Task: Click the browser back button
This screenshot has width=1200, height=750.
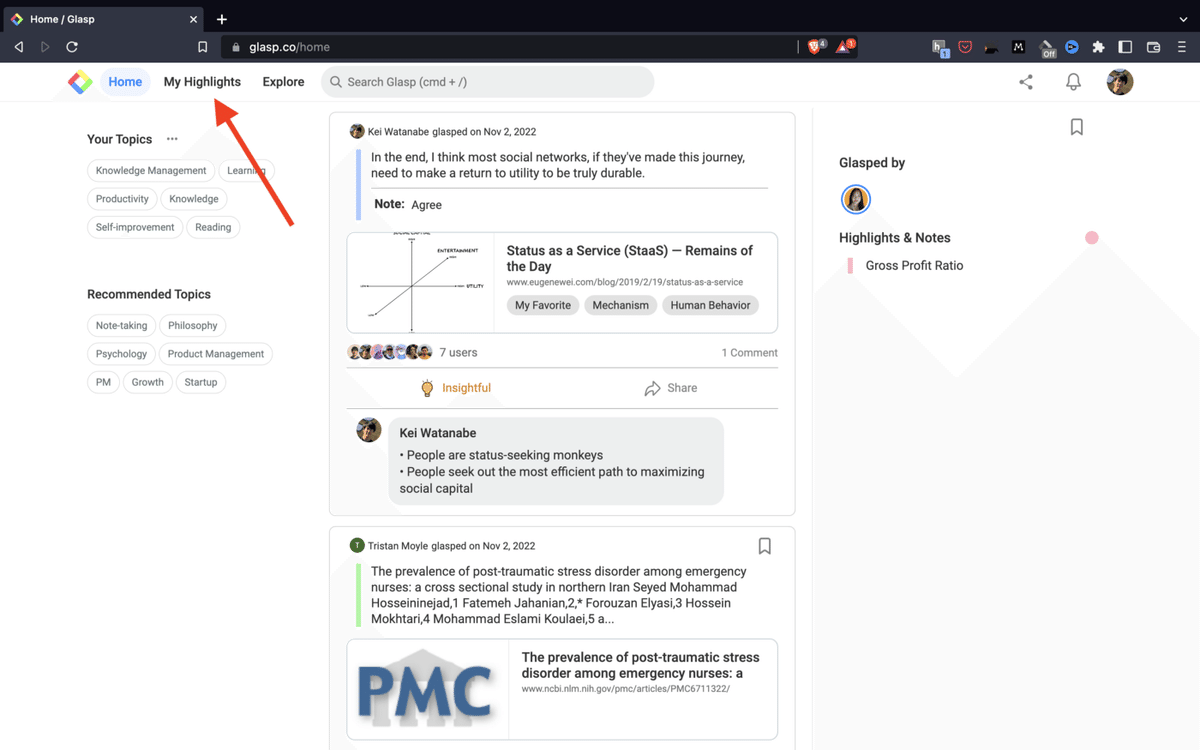Action: click(19, 47)
